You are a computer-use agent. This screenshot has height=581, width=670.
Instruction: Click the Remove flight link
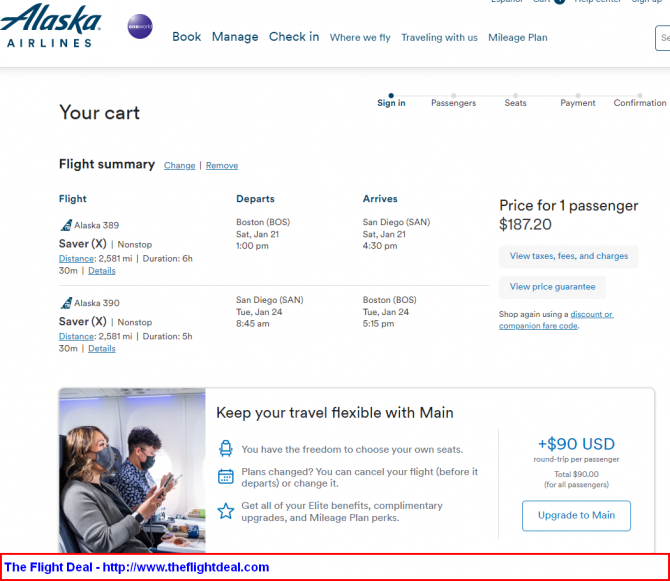(x=222, y=165)
